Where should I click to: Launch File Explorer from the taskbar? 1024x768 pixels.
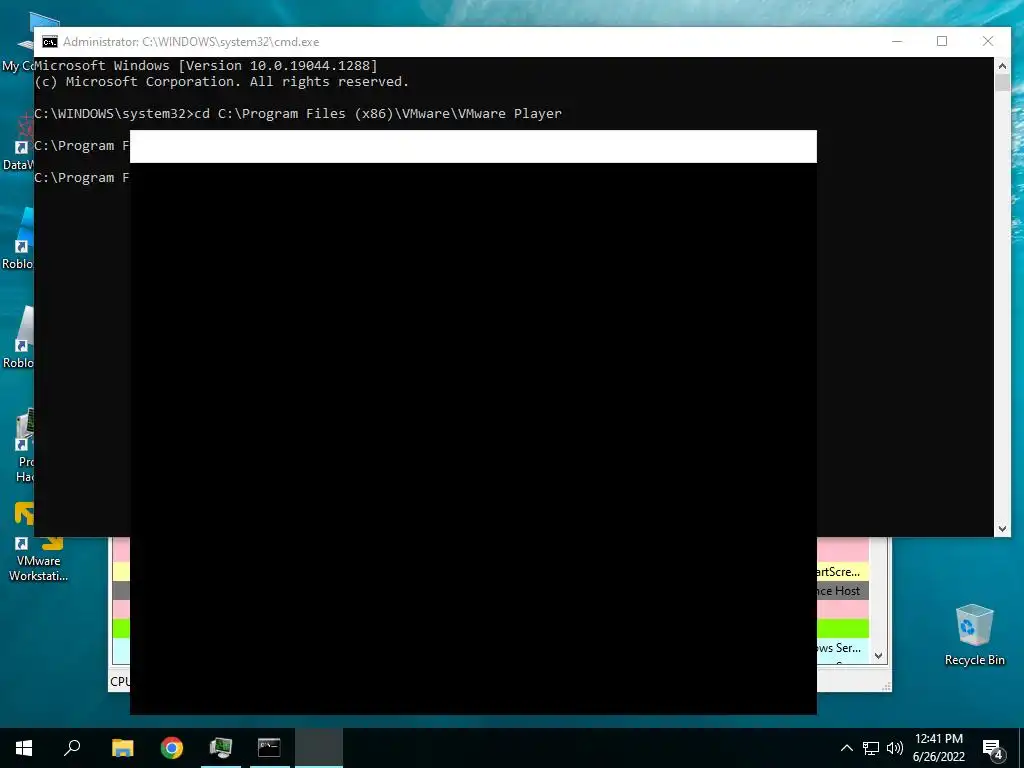click(122, 748)
